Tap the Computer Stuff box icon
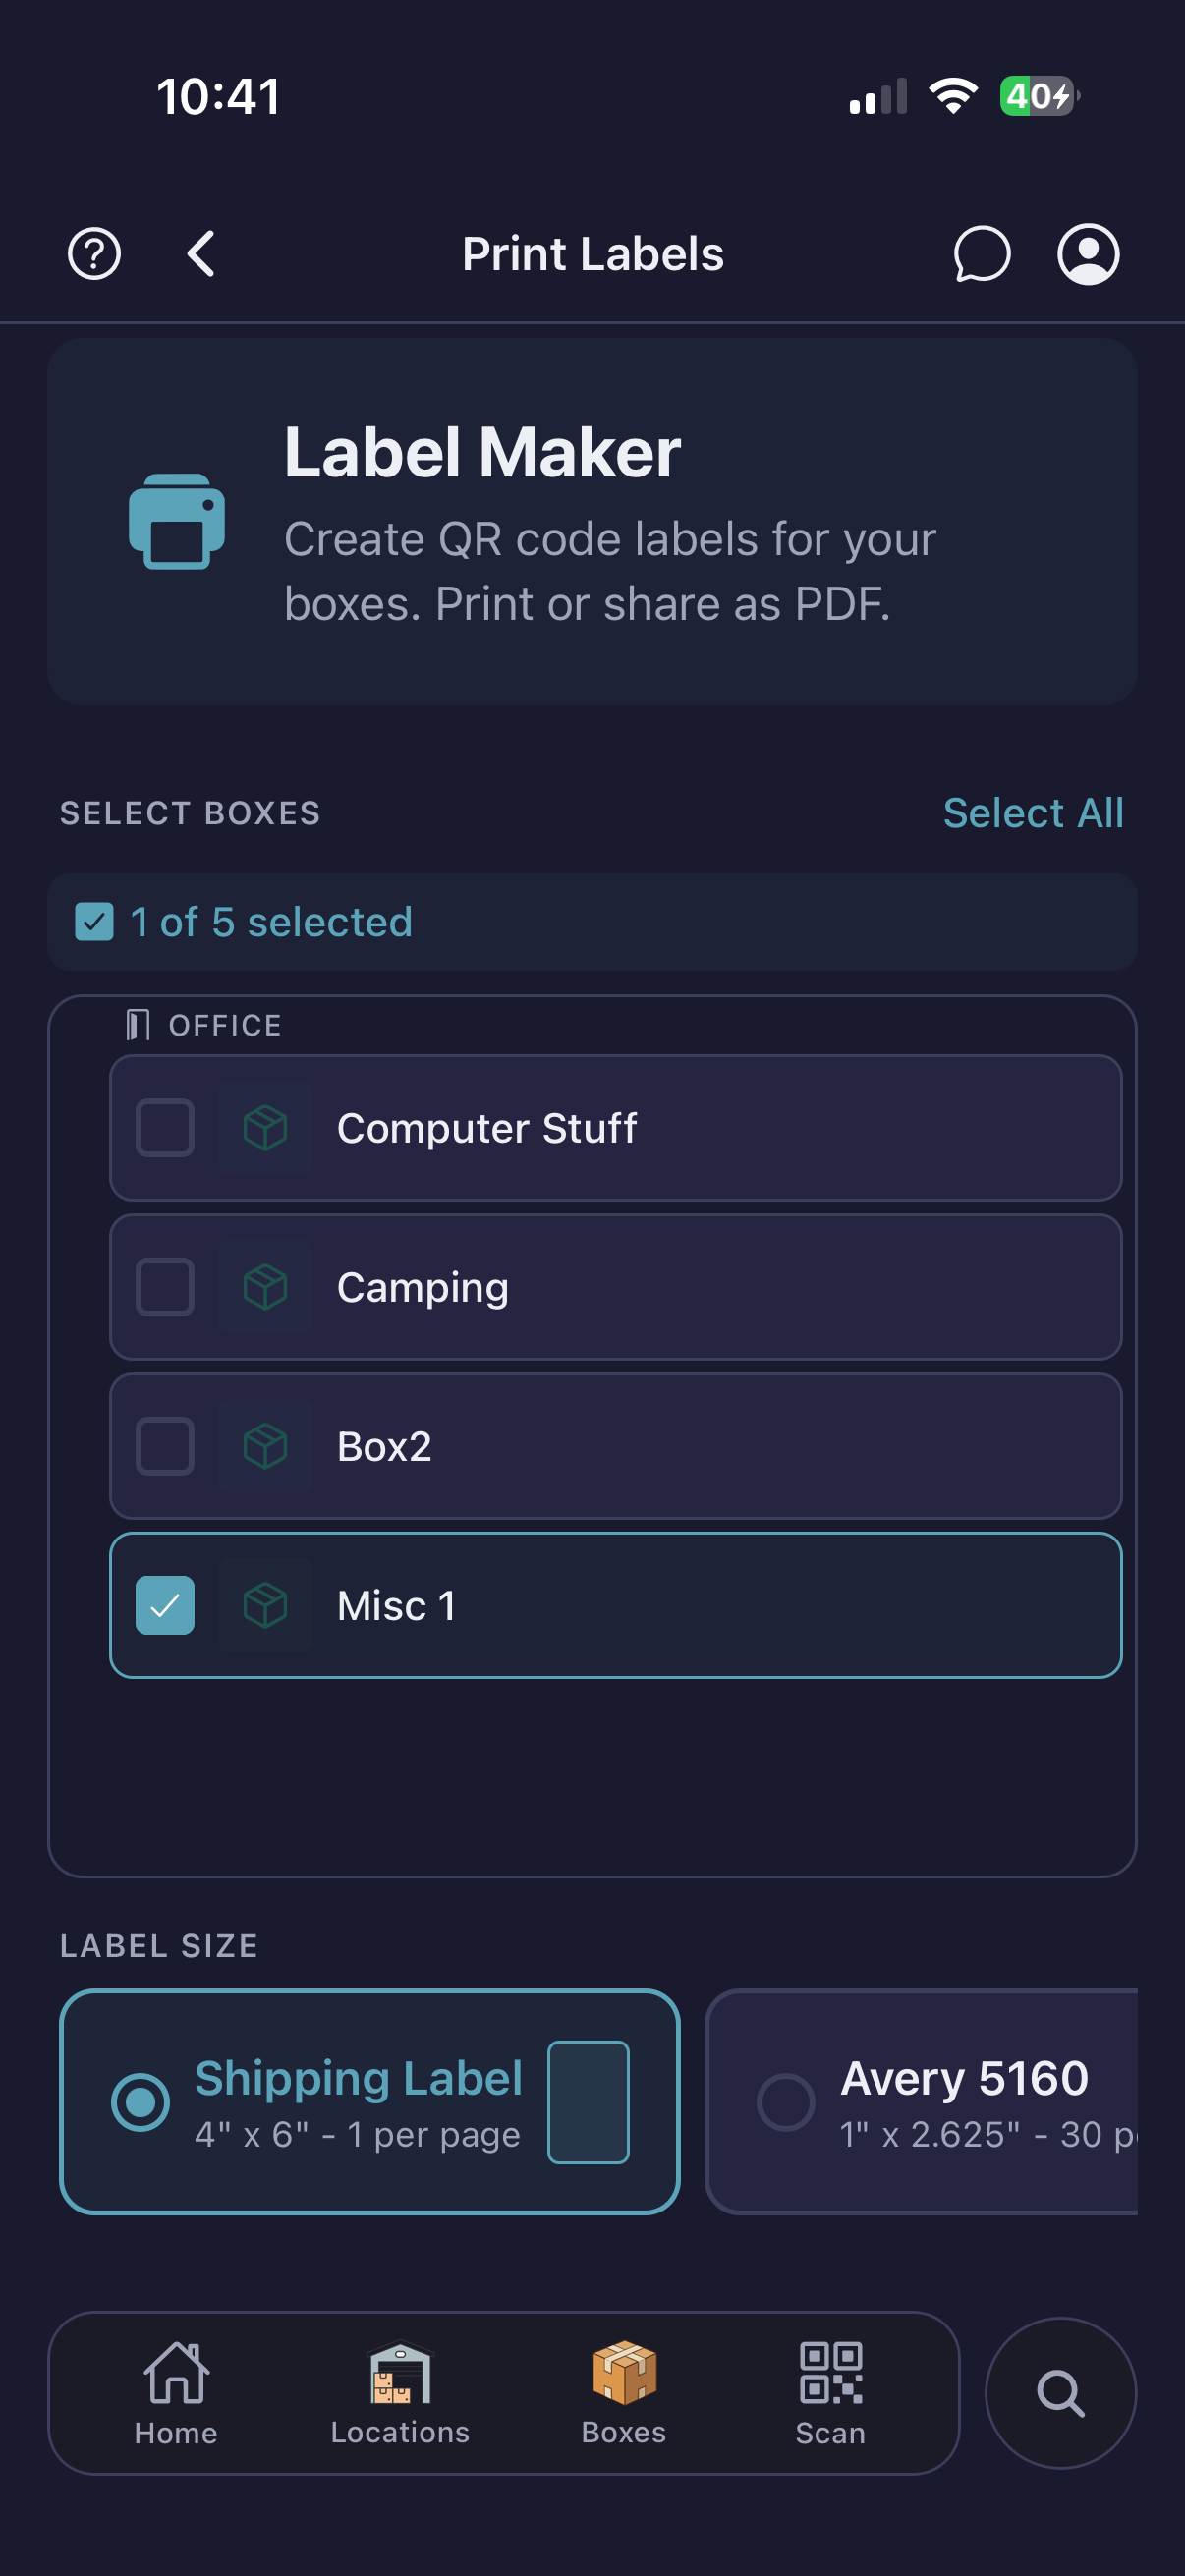 265,1128
